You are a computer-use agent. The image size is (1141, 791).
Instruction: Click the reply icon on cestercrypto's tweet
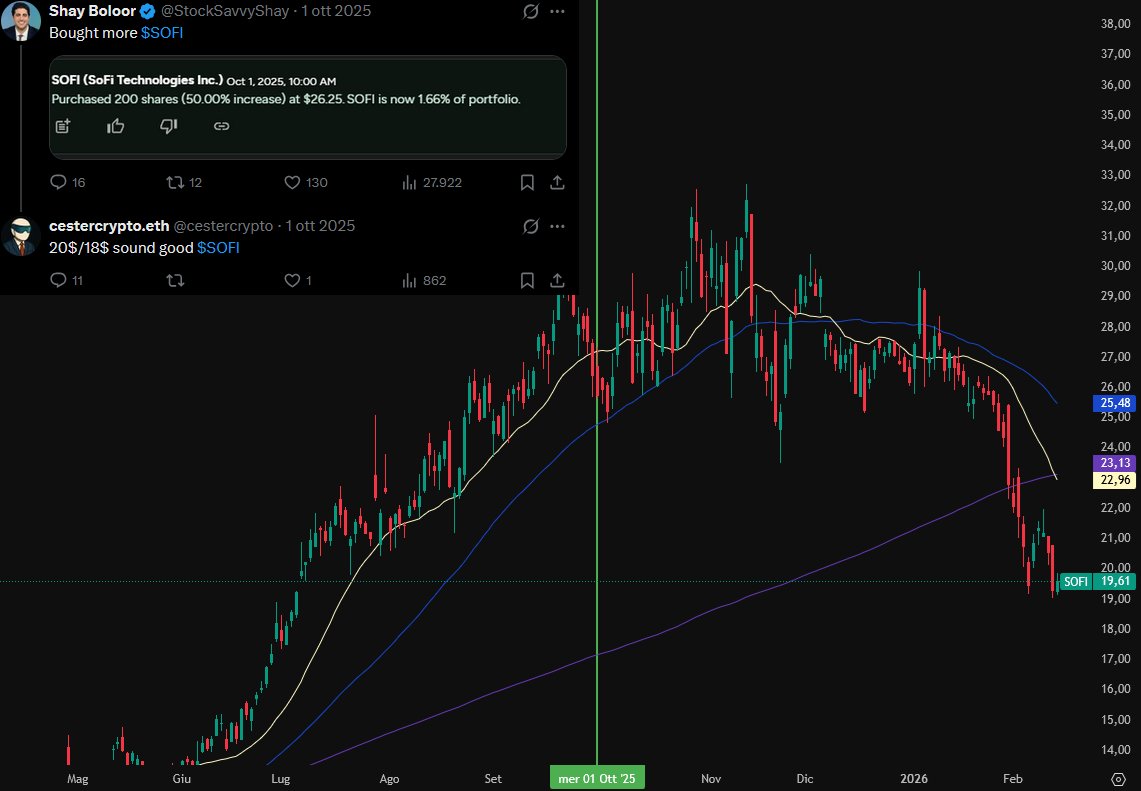(58, 280)
